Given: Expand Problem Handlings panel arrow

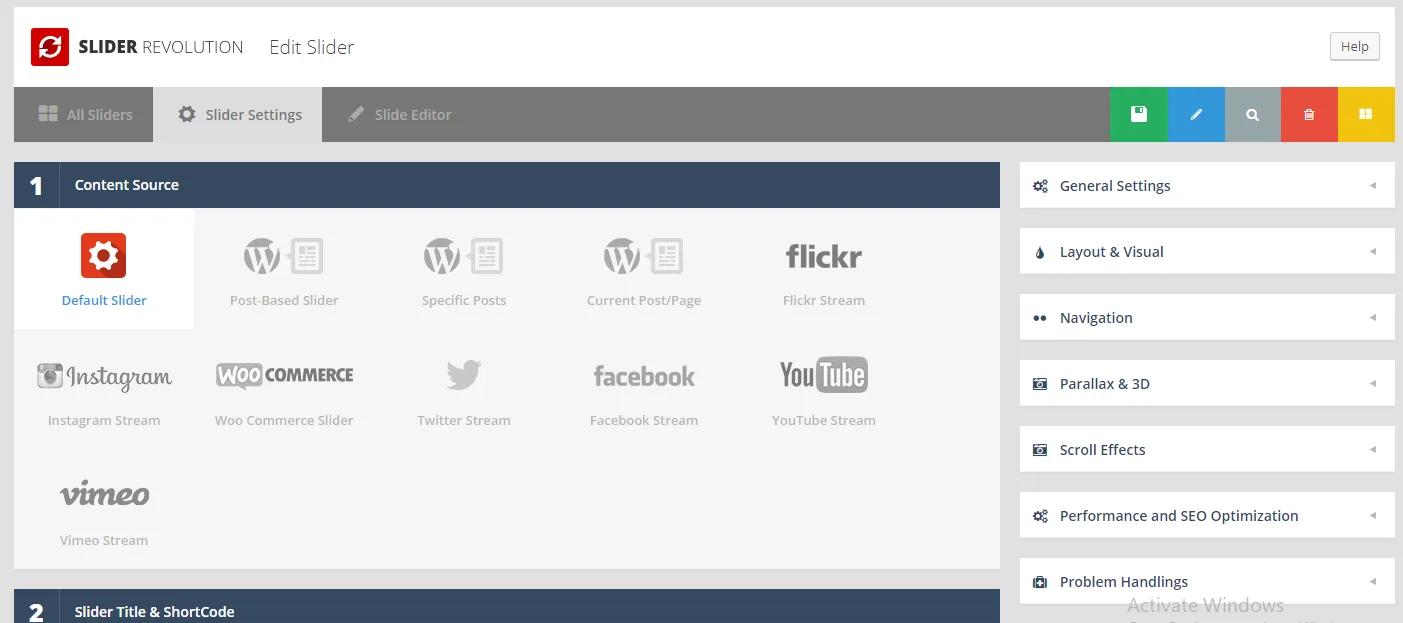Looking at the screenshot, I should (x=1373, y=582).
